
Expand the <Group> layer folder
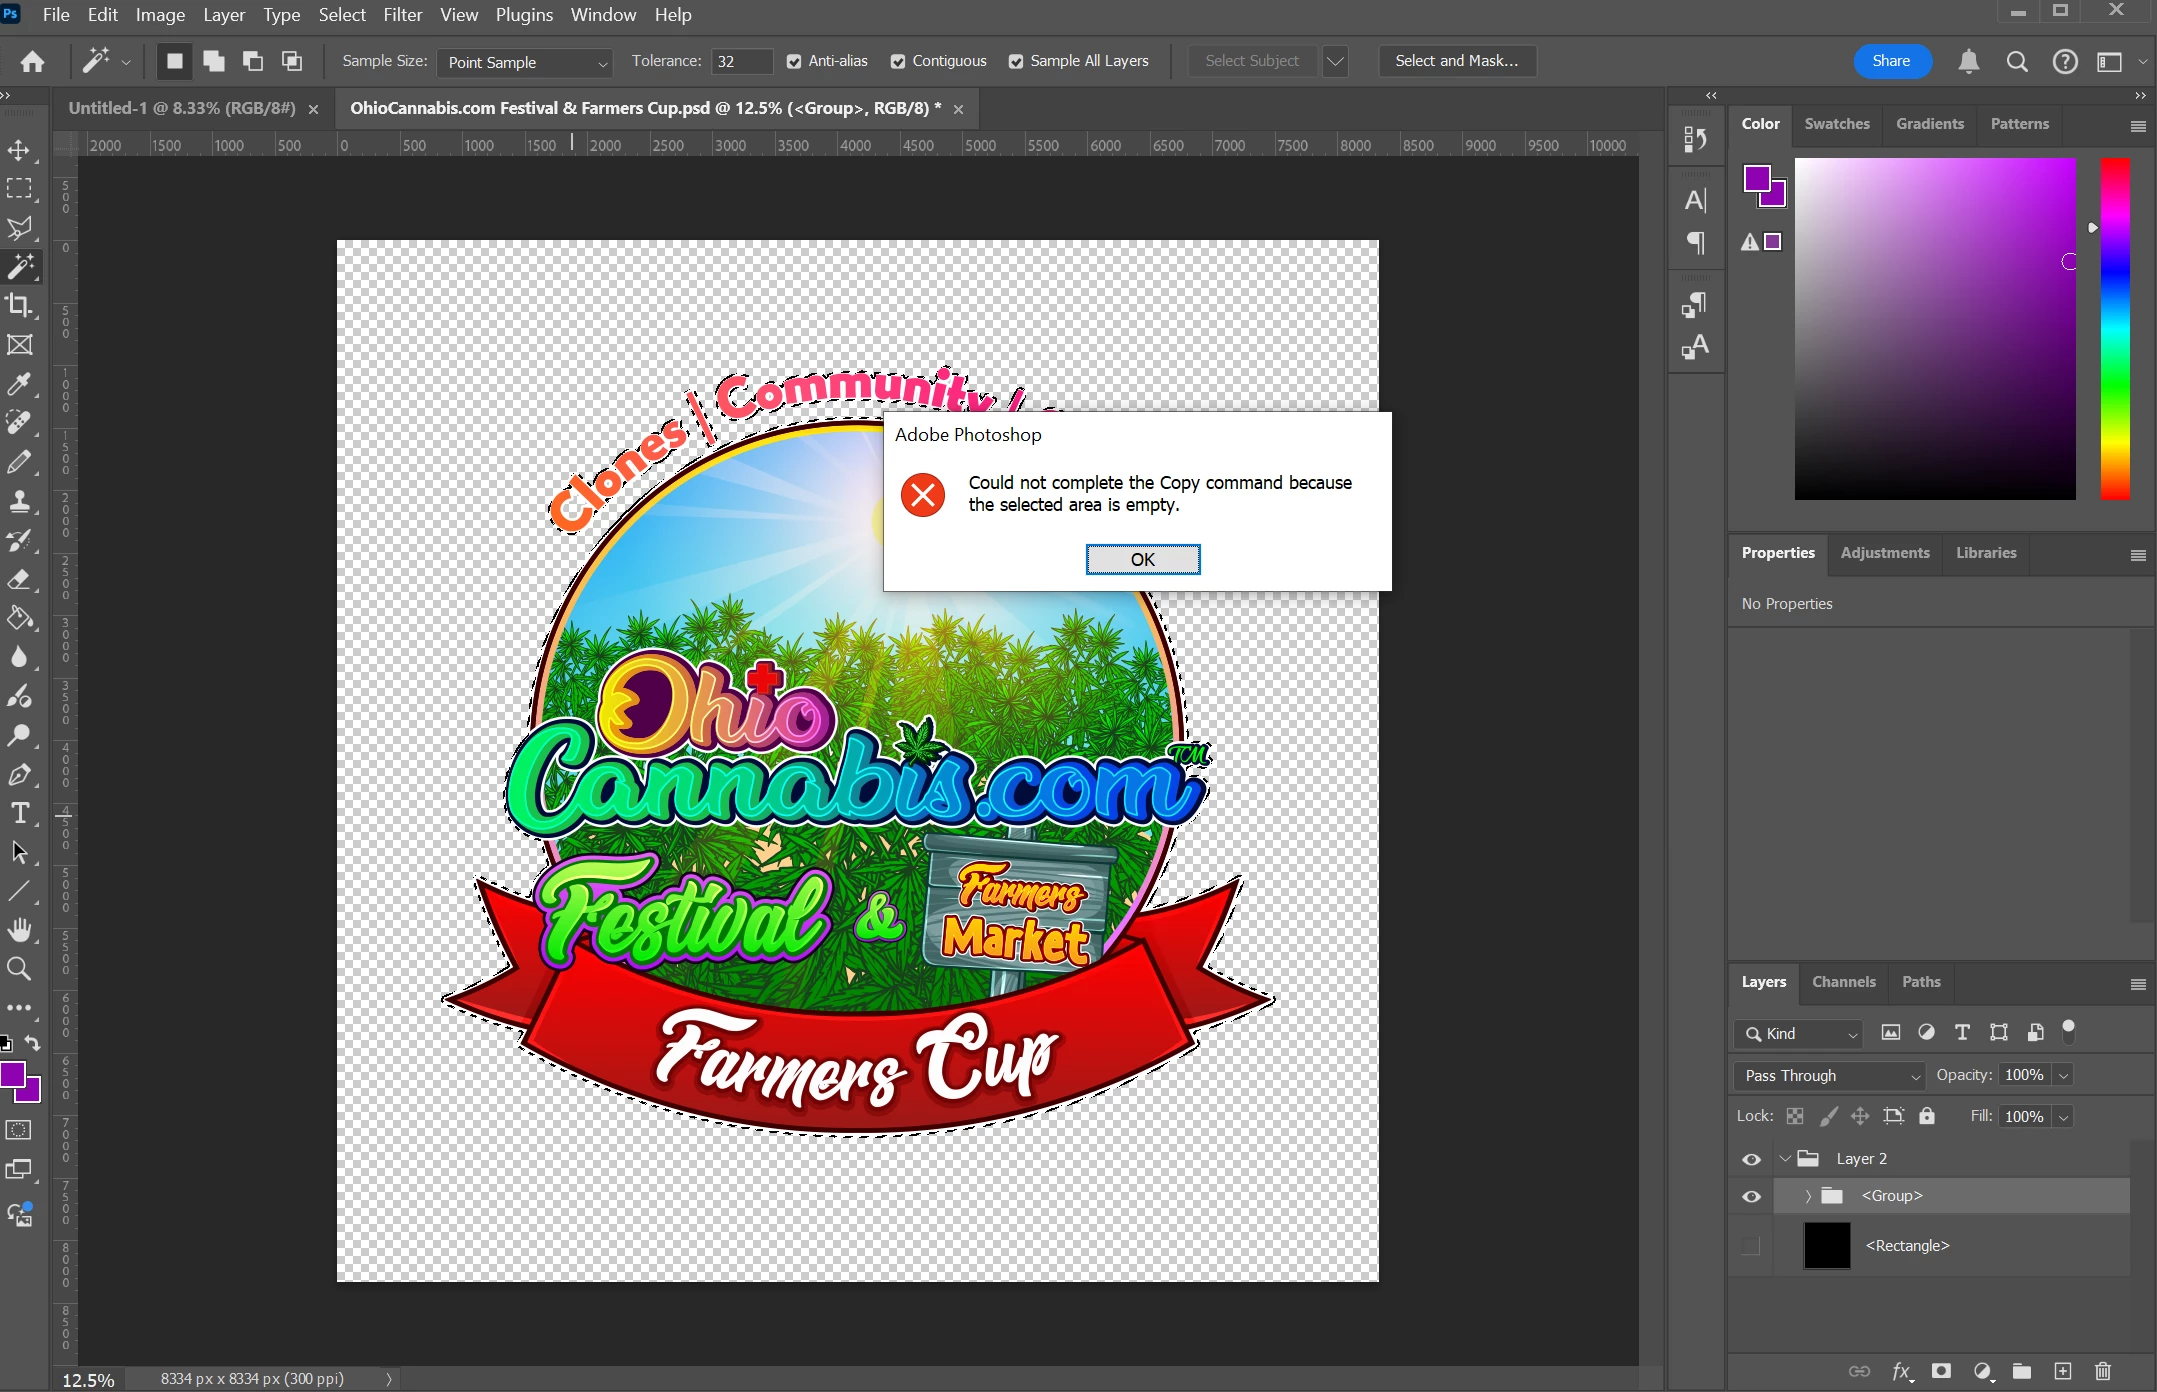[x=1808, y=1196]
